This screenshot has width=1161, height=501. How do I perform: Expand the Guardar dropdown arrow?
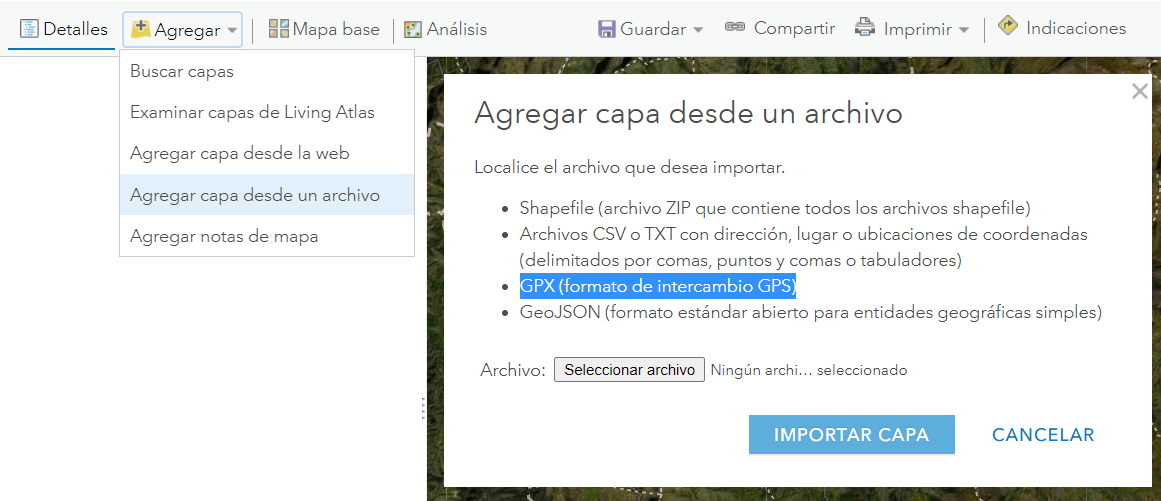pyautogui.click(x=698, y=31)
